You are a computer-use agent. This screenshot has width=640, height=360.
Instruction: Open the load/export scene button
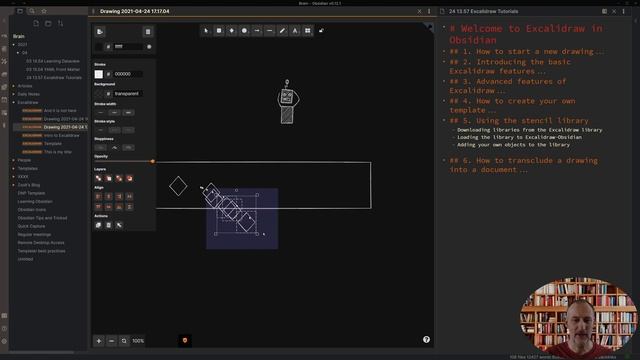100,32
